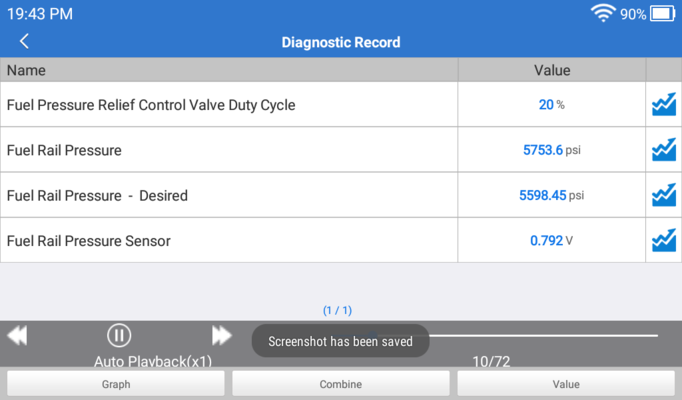
Task: Tap the 0.792 V sensor value
Action: coord(551,240)
